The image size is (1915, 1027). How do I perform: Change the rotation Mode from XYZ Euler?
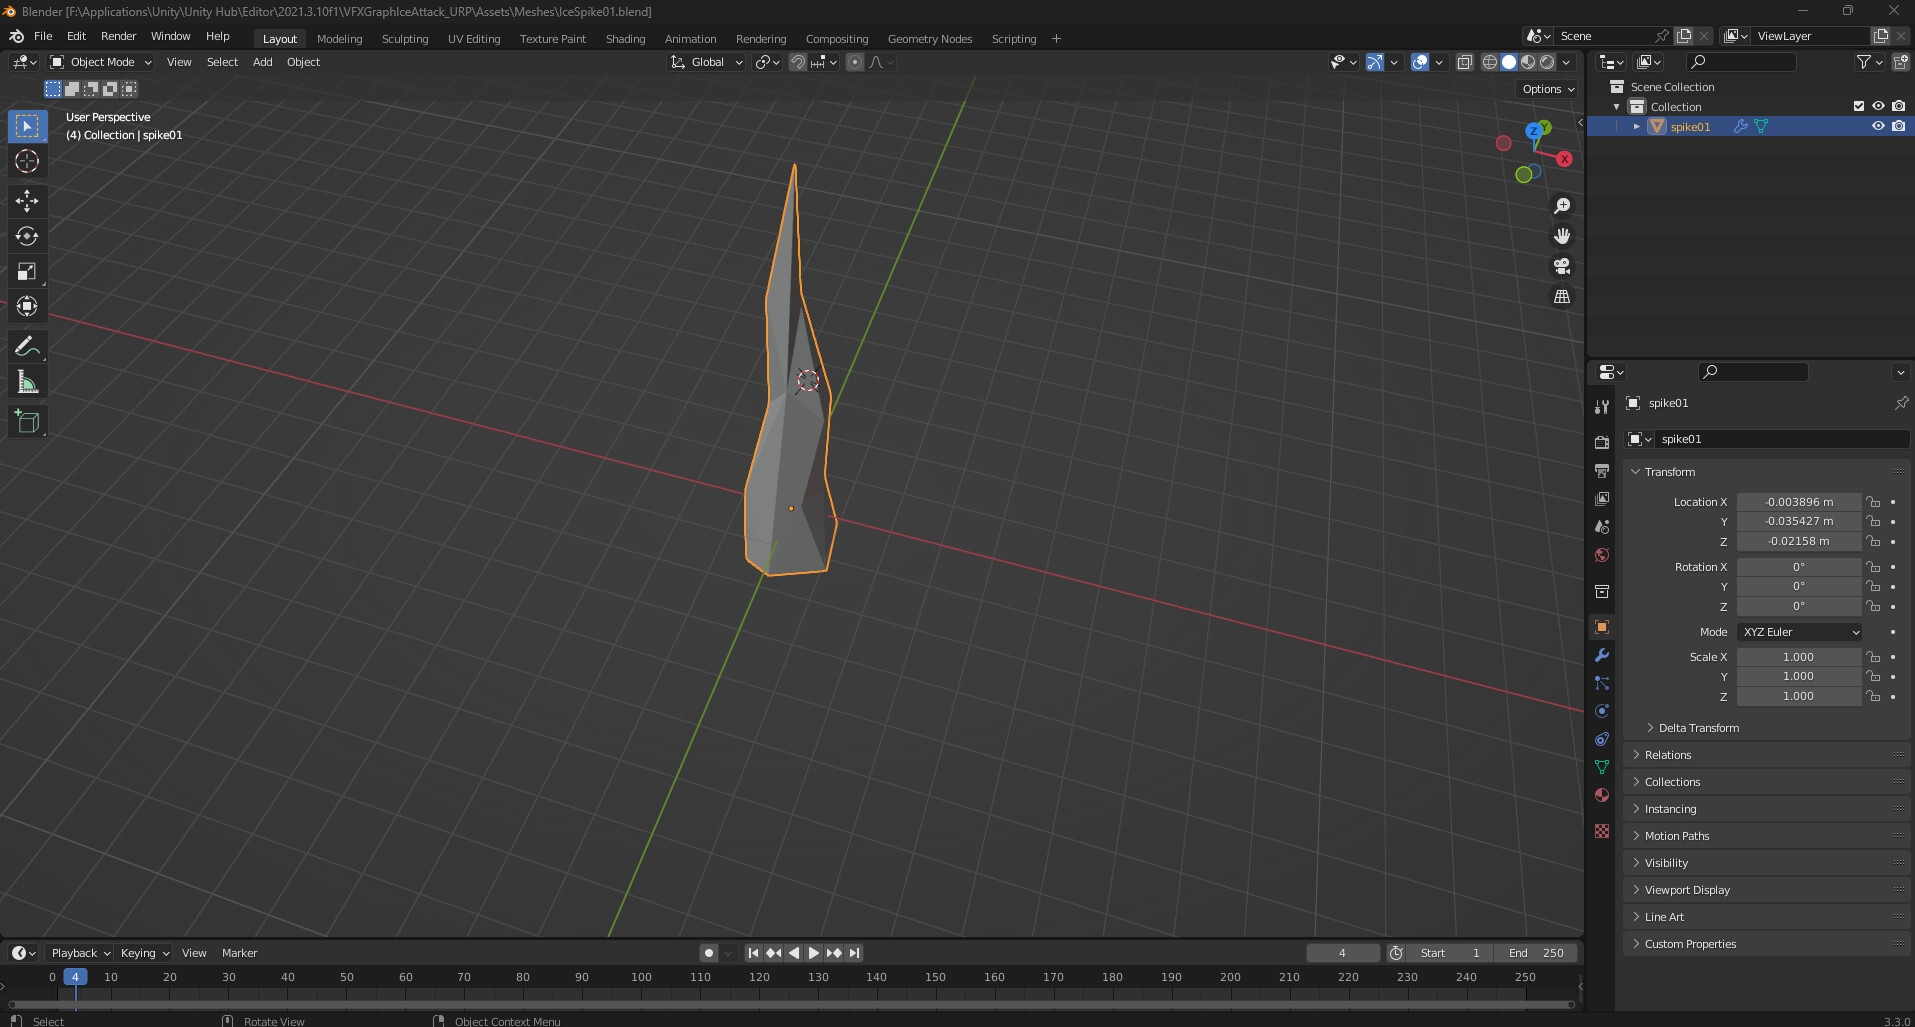click(x=1799, y=631)
